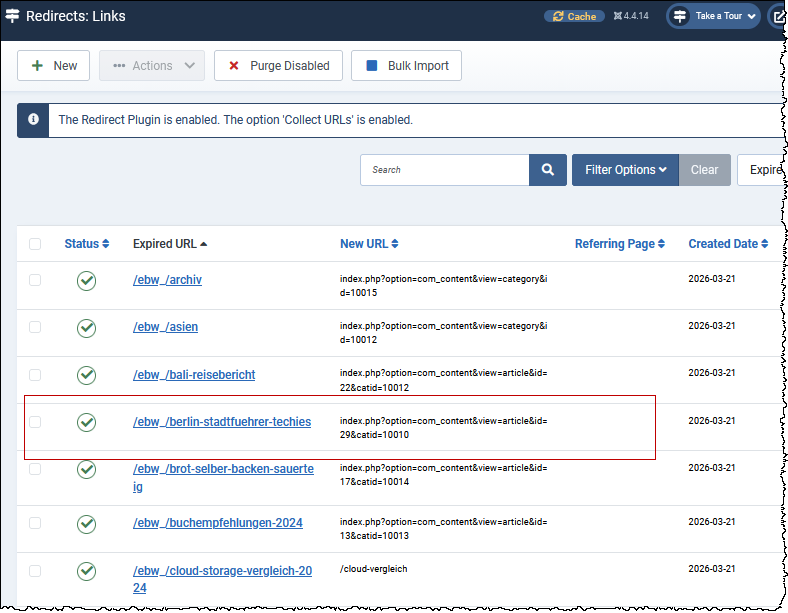Click the info icon in the plugin notice
Screen dimensions: 788x613
[34, 120]
